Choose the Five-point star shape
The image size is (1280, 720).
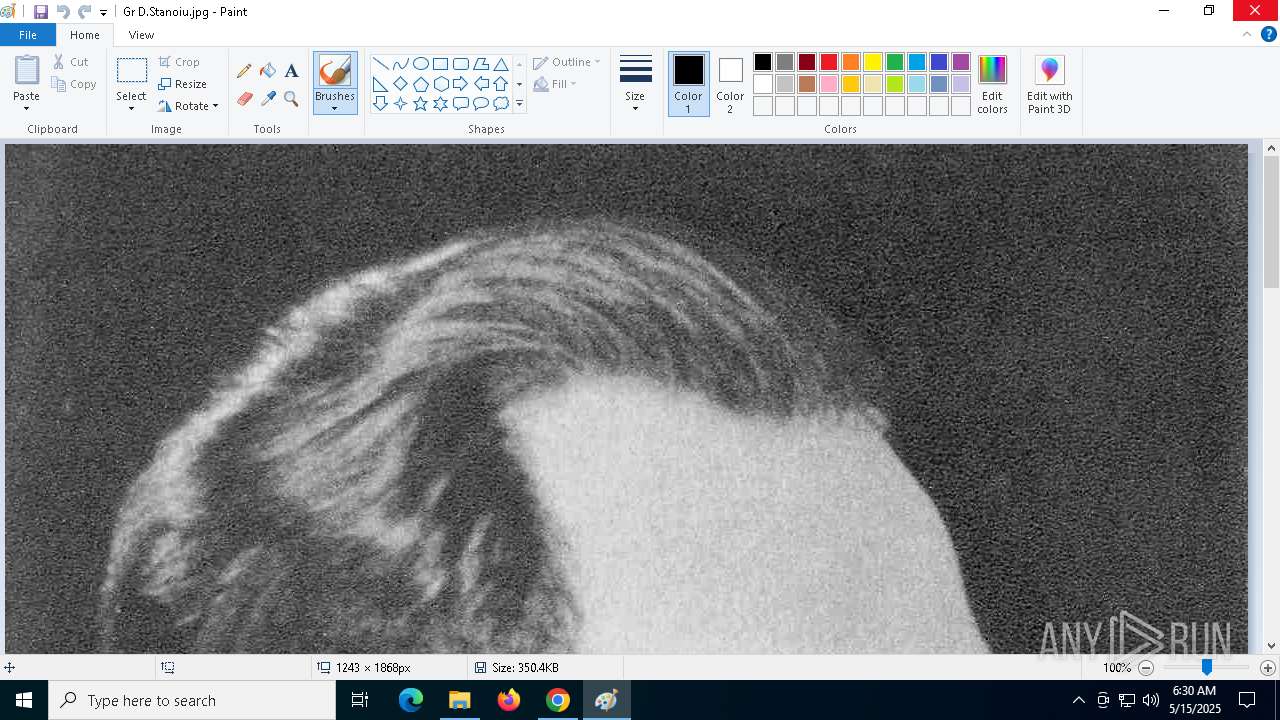tap(420, 103)
